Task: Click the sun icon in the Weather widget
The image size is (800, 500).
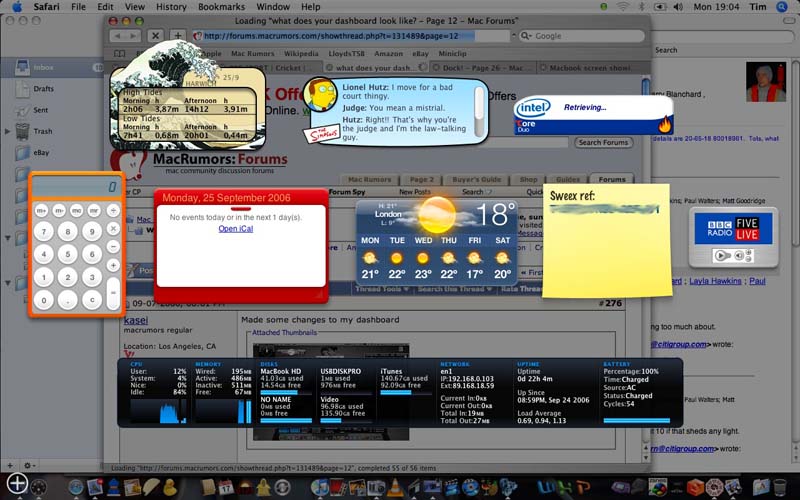Action: point(437,215)
